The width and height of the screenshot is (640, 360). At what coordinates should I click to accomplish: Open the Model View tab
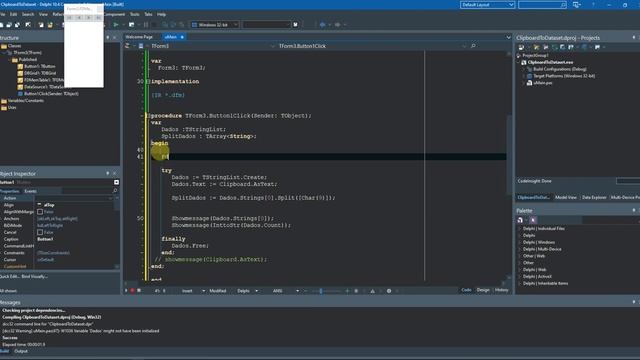point(566,198)
